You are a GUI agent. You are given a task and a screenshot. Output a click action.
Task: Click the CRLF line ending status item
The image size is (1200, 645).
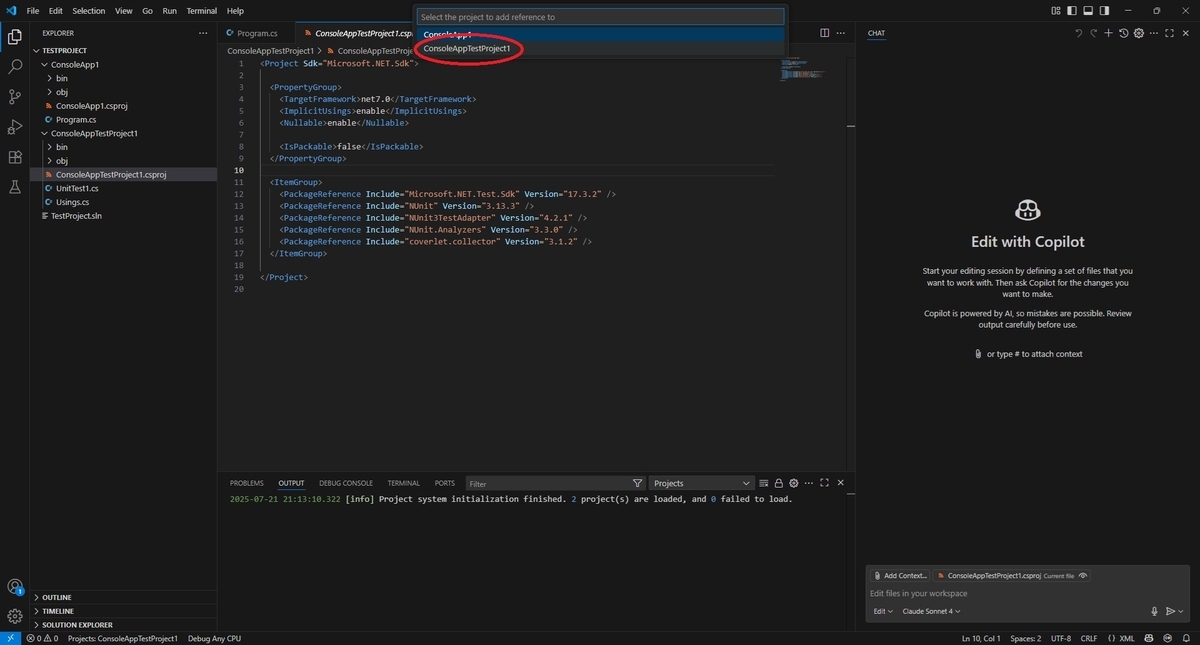click(x=1089, y=638)
